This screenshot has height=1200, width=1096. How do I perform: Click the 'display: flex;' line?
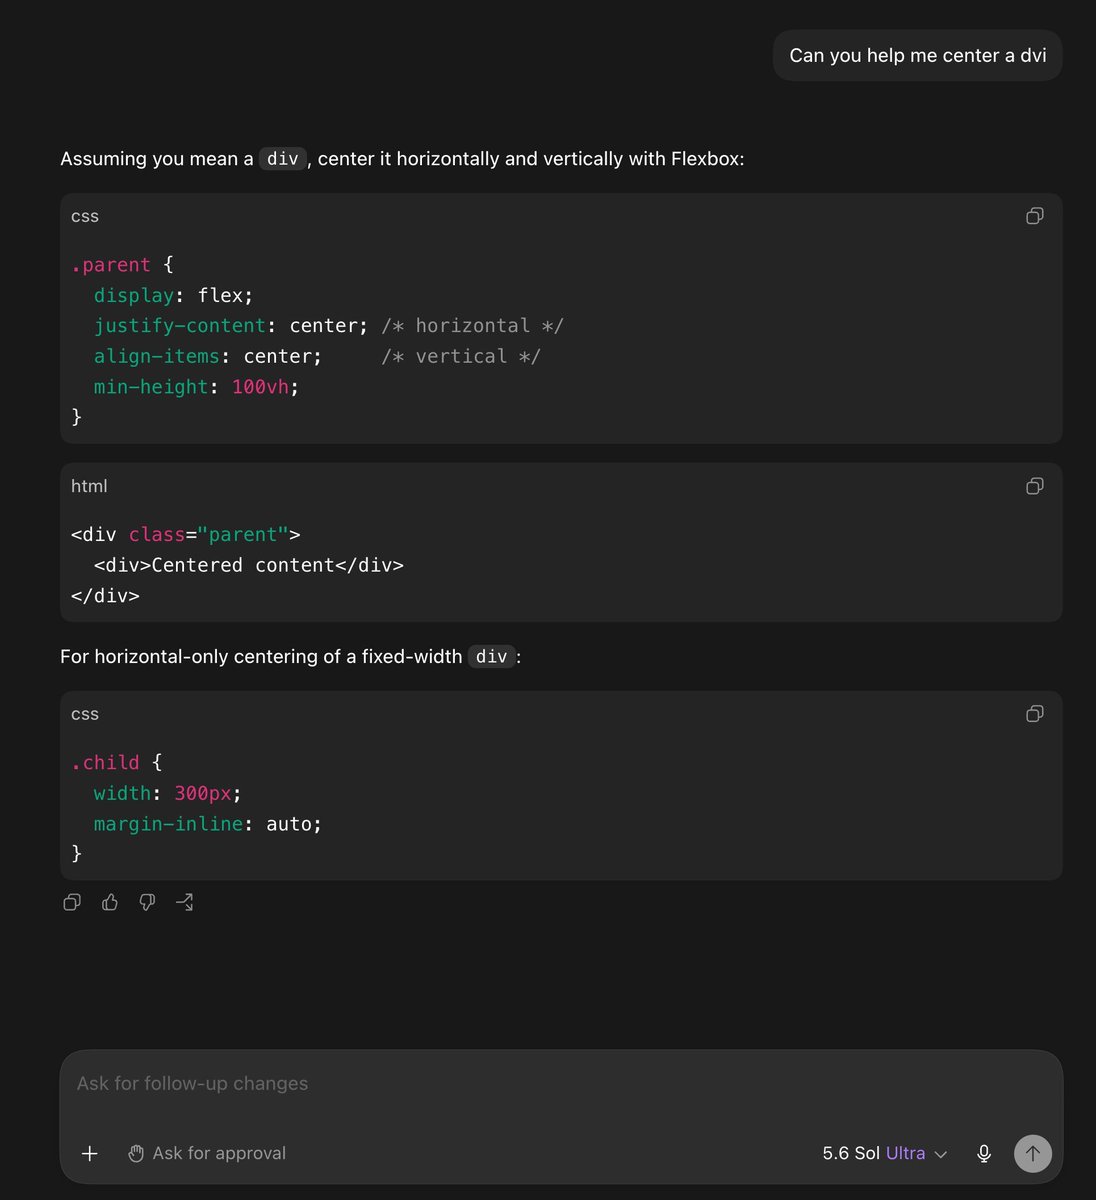174,296
